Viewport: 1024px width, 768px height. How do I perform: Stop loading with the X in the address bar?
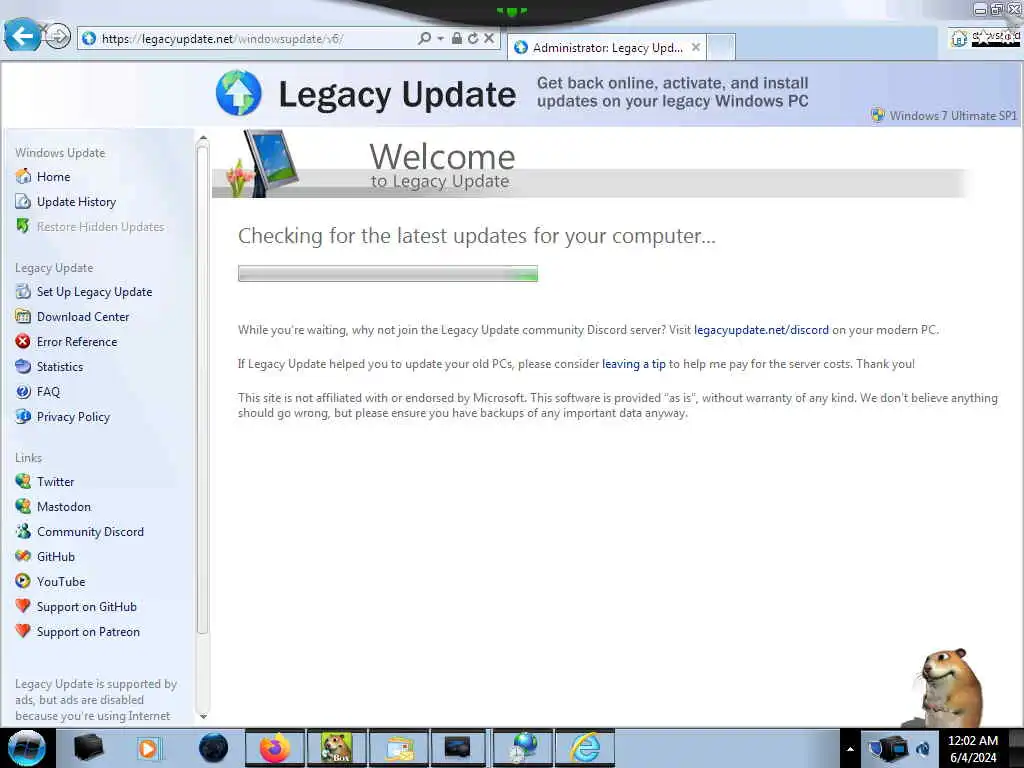click(488, 39)
